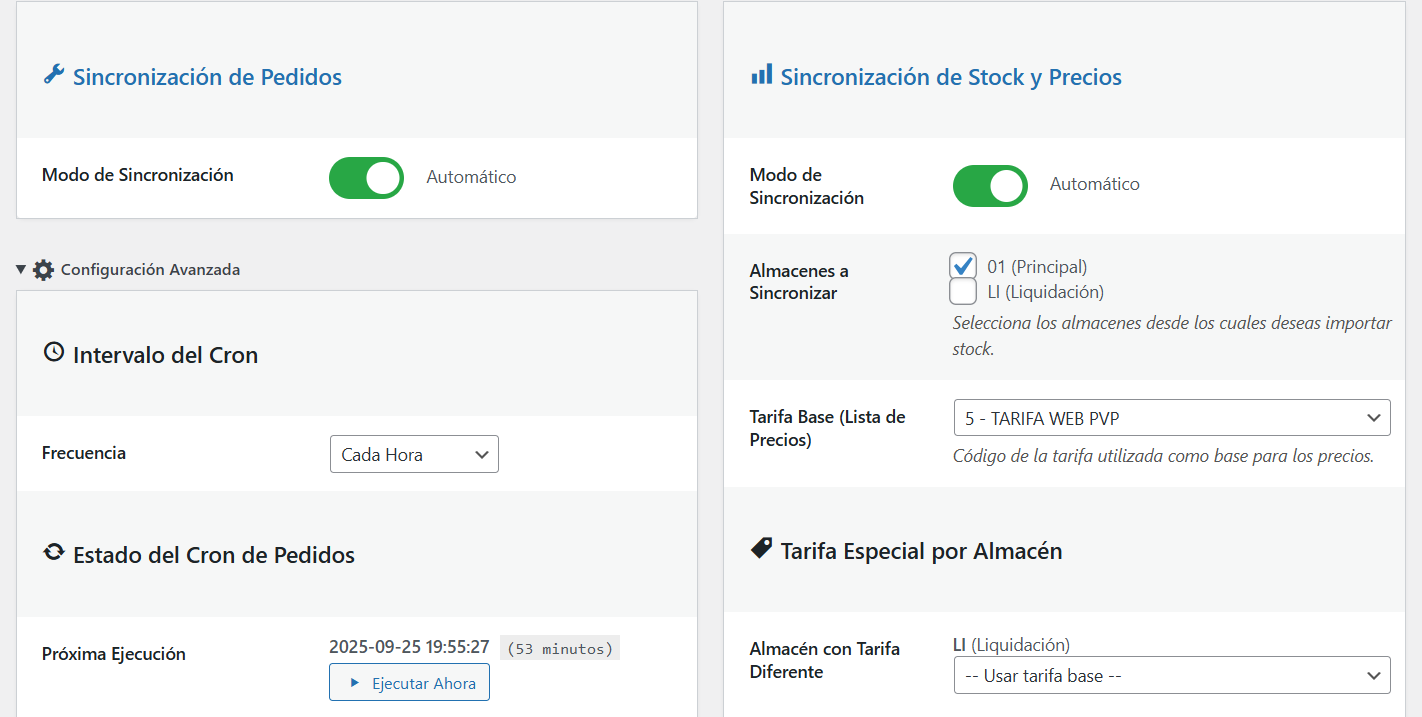Click the 53 minutos countdown badge
Image resolution: width=1422 pixels, height=717 pixels.
click(560, 648)
